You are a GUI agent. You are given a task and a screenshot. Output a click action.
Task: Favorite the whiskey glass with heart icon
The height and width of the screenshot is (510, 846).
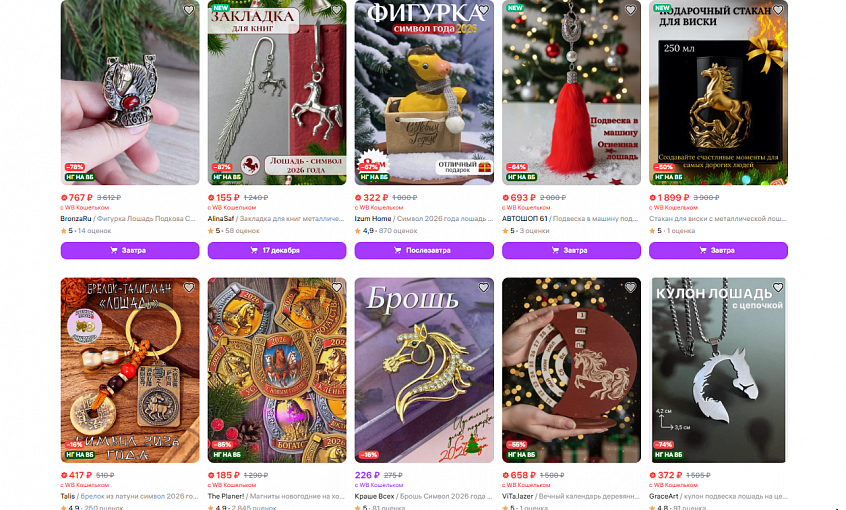(777, 10)
